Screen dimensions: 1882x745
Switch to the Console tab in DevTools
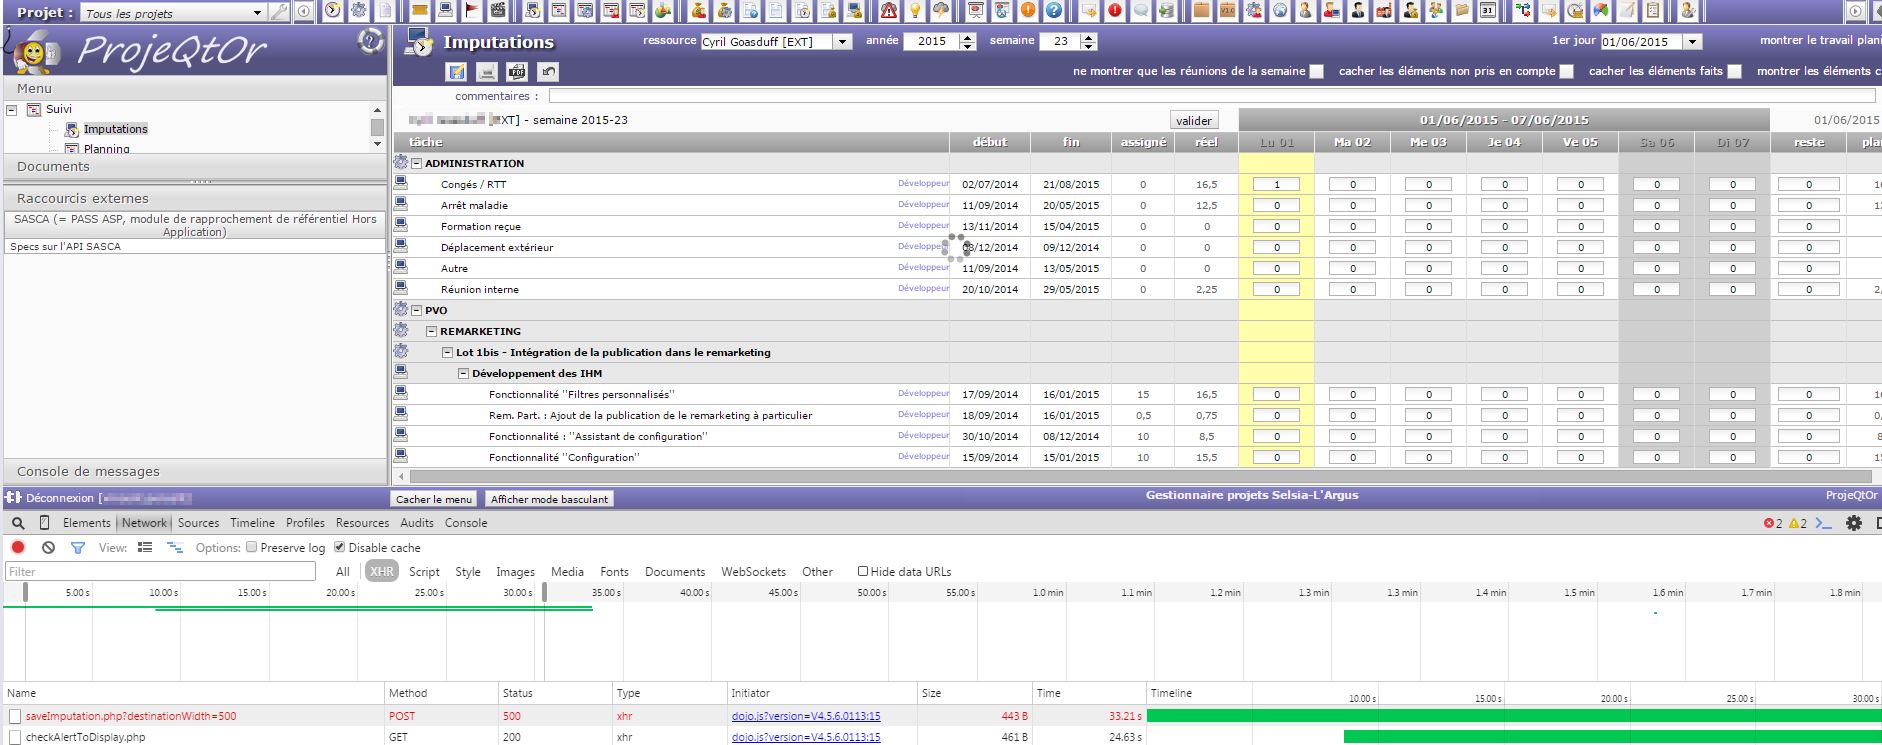click(x=465, y=523)
